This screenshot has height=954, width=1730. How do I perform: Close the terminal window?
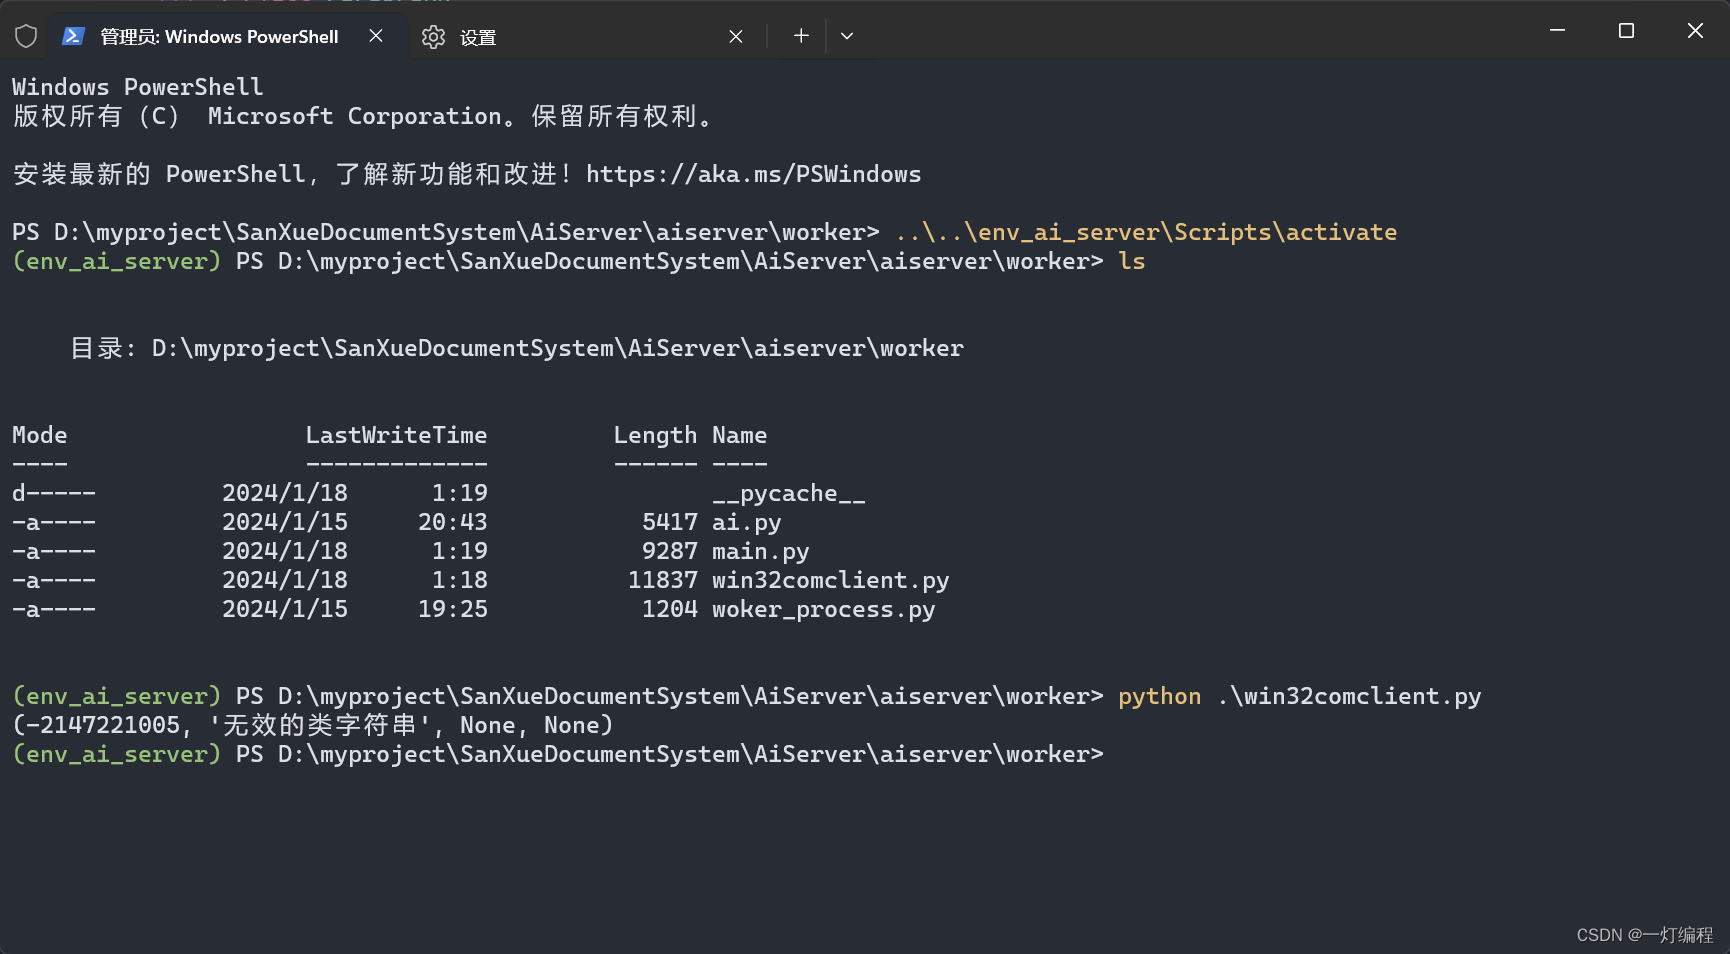coord(1695,31)
